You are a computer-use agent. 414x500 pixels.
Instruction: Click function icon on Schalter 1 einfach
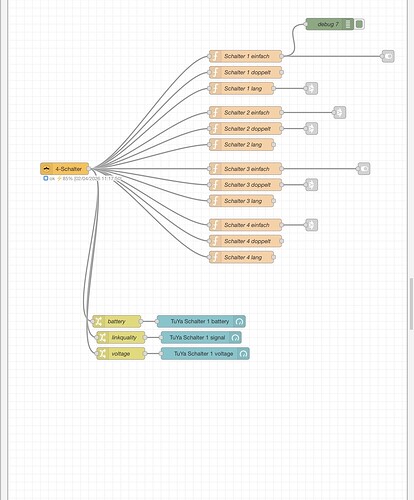216,56
